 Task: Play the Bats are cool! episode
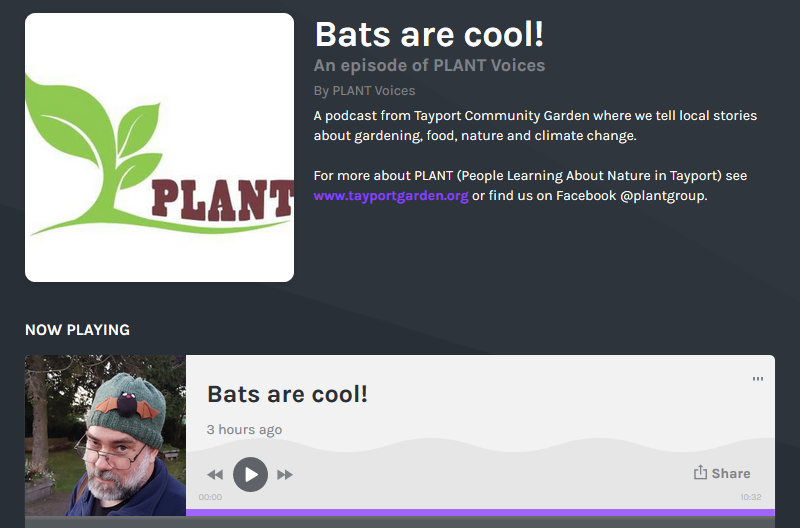click(250, 474)
